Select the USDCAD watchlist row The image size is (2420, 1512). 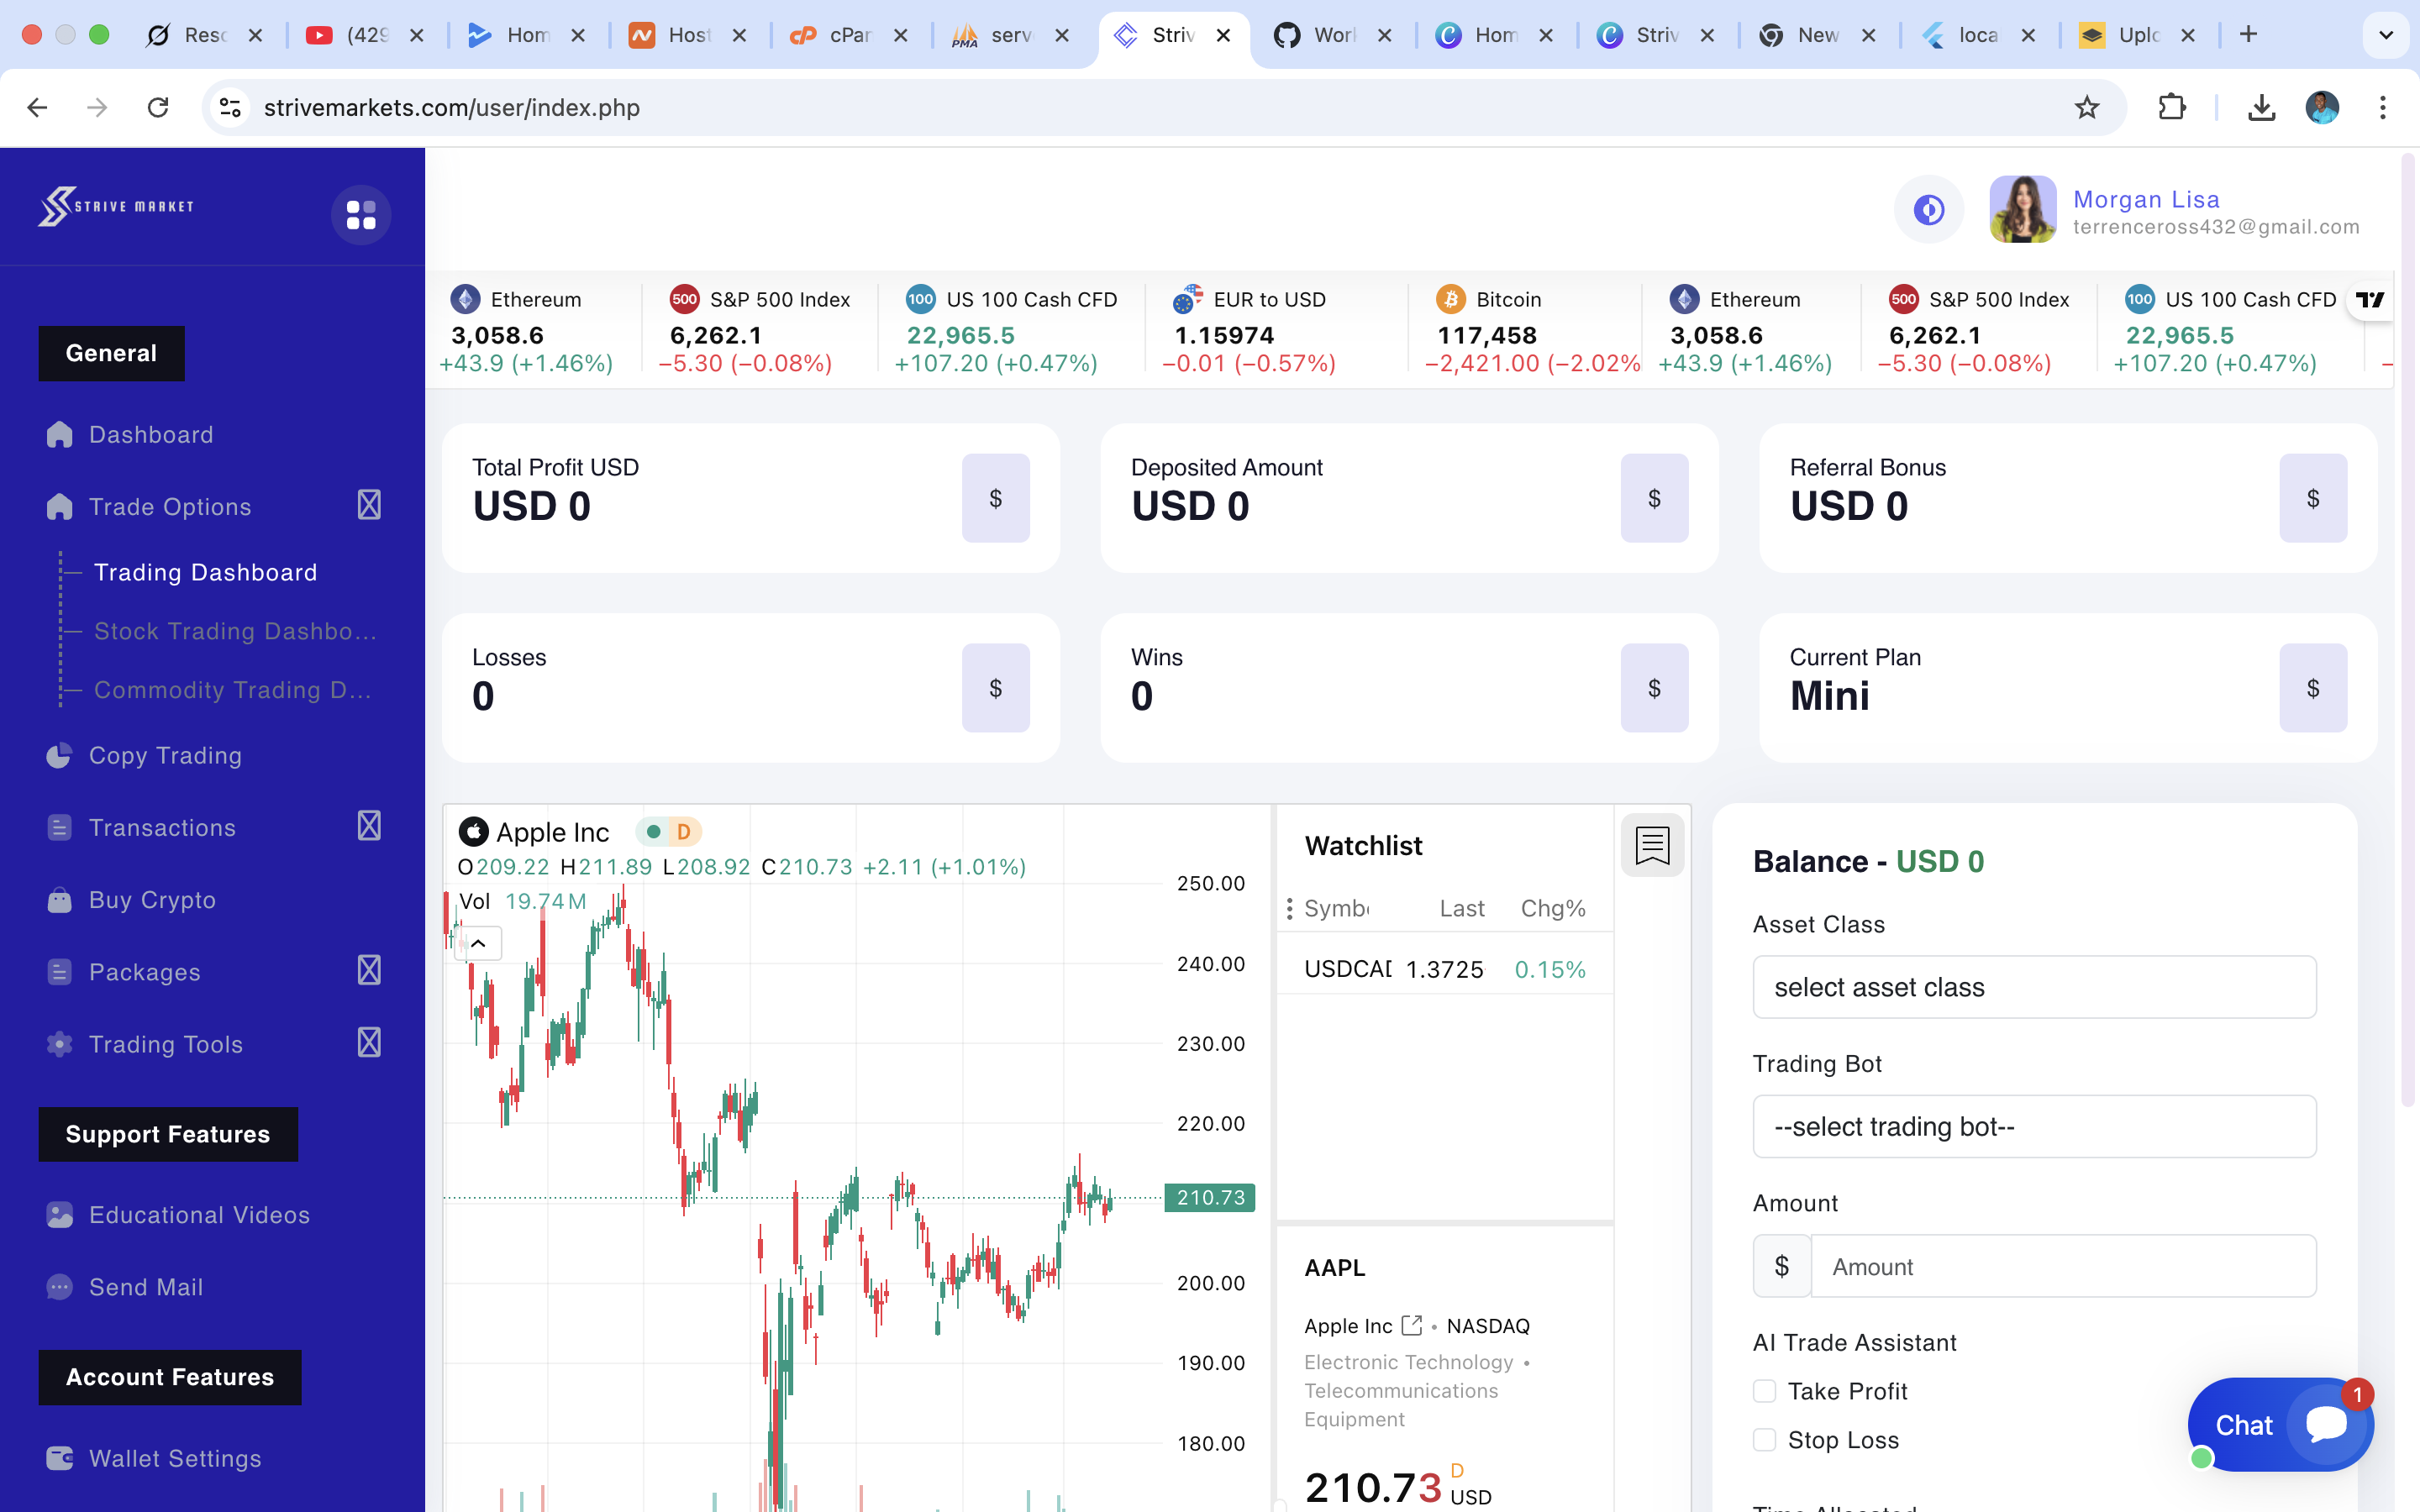tap(1445, 969)
